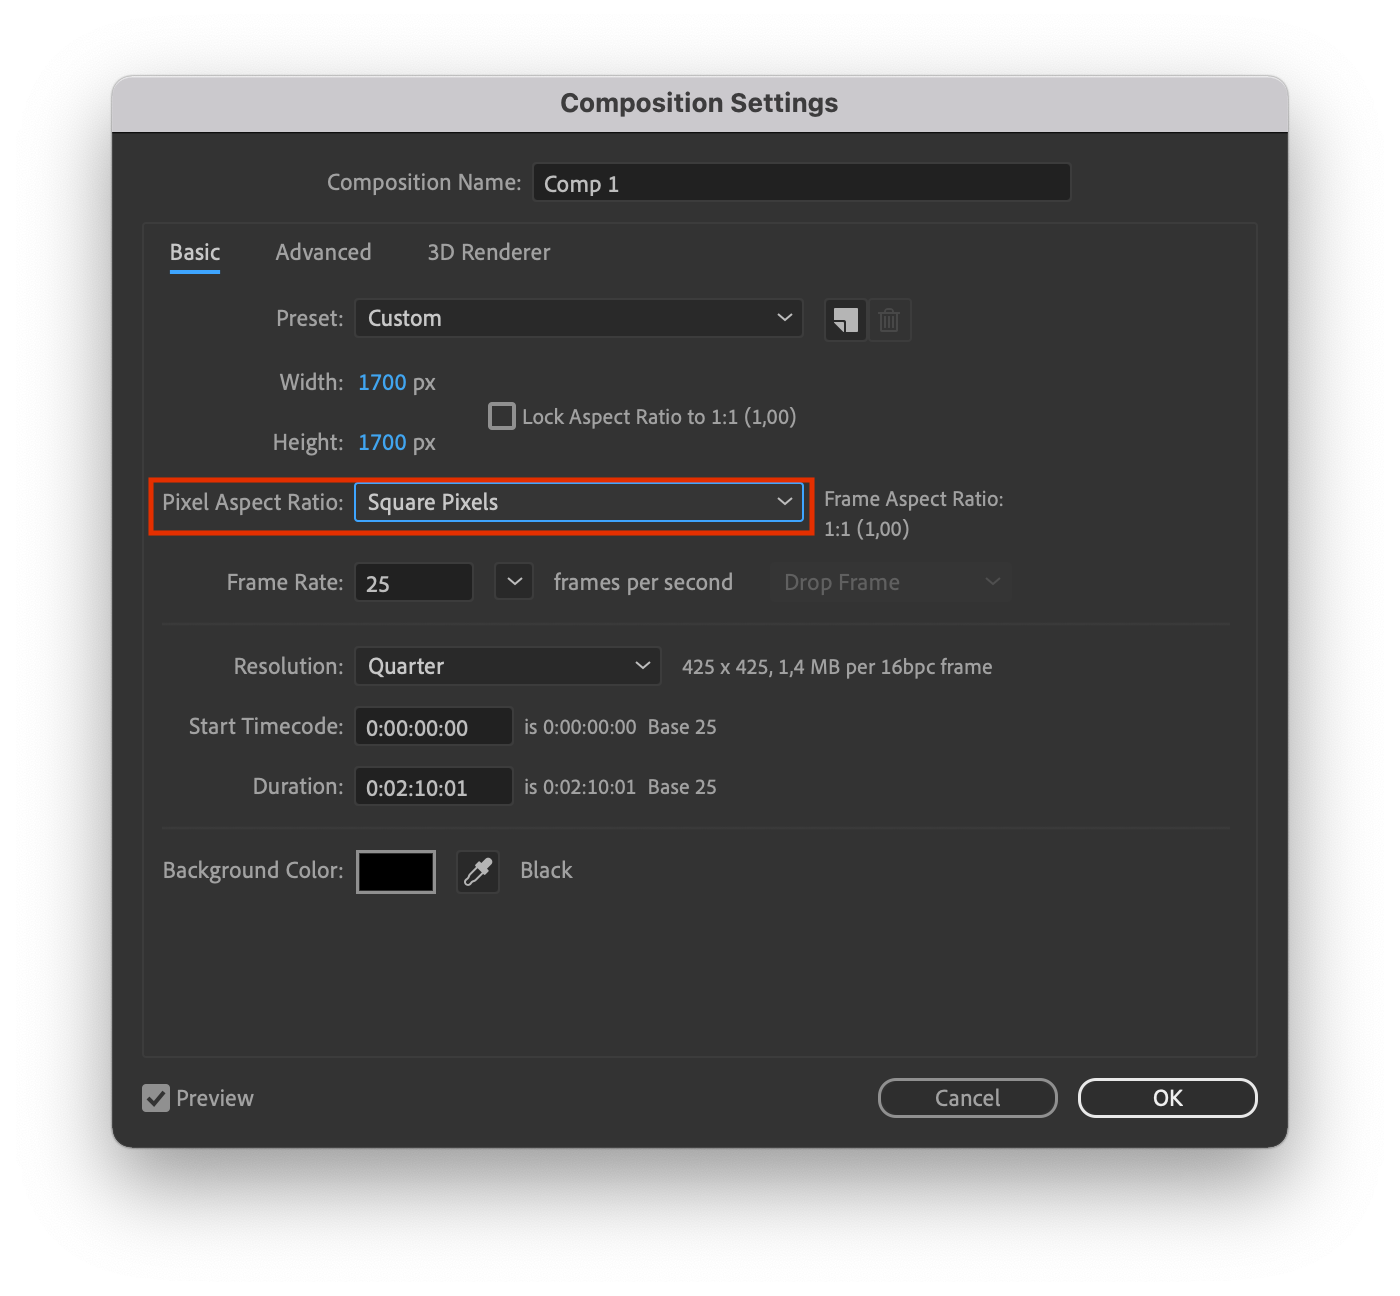1400x1296 pixels.
Task: Toggle Lock Aspect Ratio to 1:1
Action: pyautogui.click(x=501, y=416)
